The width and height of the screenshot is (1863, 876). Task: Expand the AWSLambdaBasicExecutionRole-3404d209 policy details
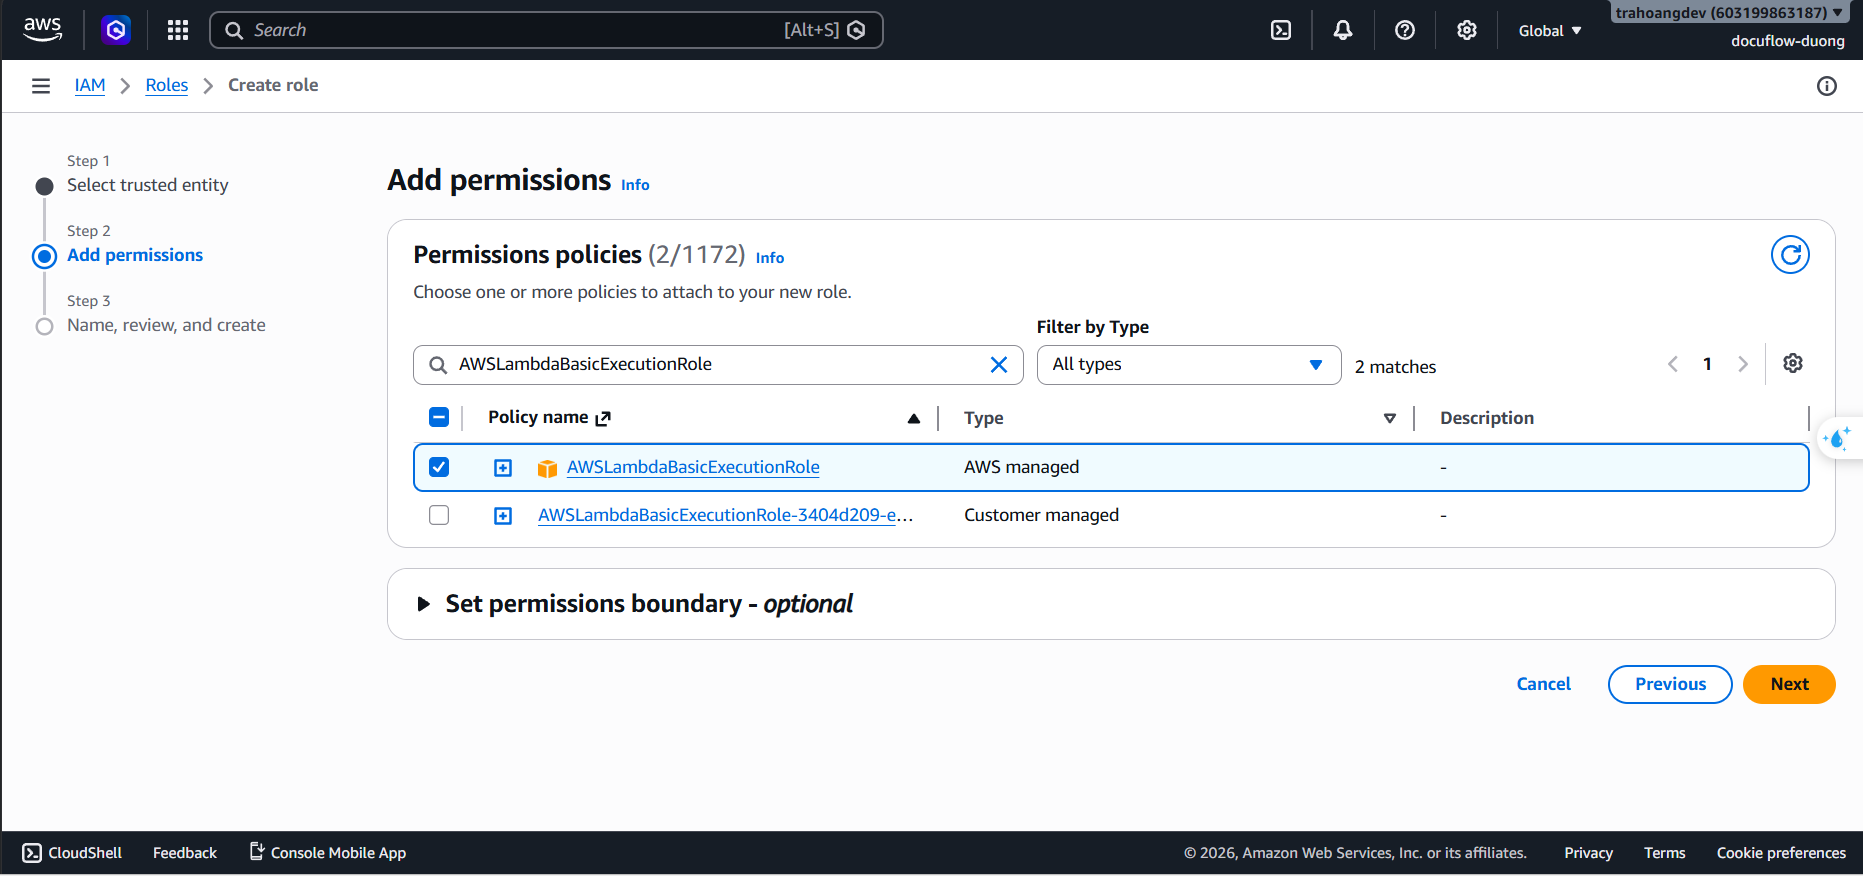(x=503, y=516)
